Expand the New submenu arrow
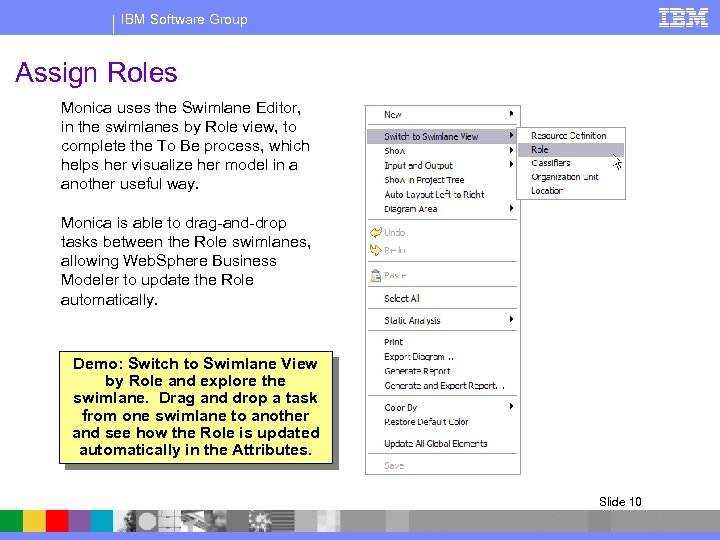Viewport: 720px width, 540px height. 512,113
